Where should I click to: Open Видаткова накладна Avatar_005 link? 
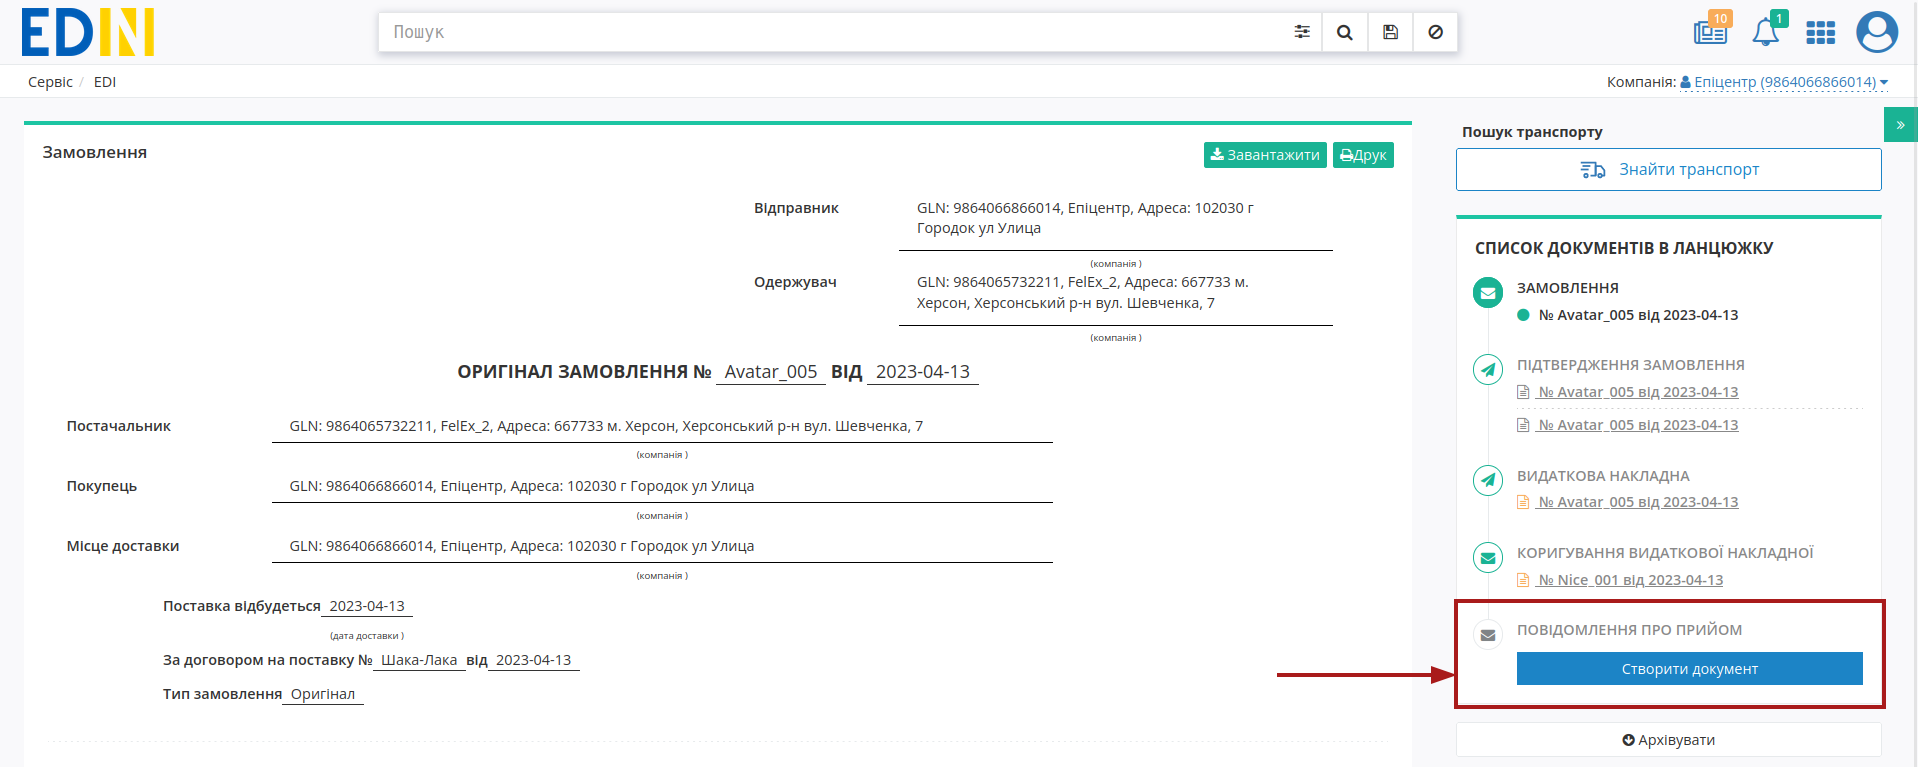(x=1638, y=502)
